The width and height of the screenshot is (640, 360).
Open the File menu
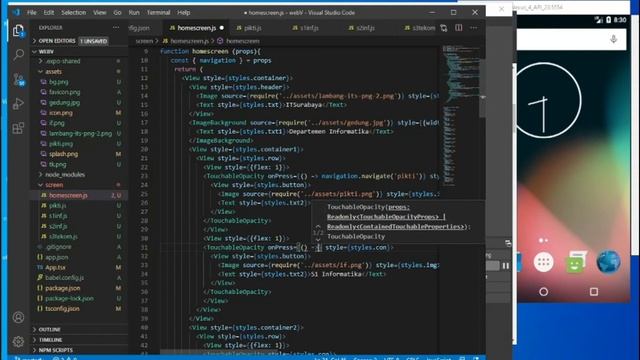pyautogui.click(x=32, y=13)
